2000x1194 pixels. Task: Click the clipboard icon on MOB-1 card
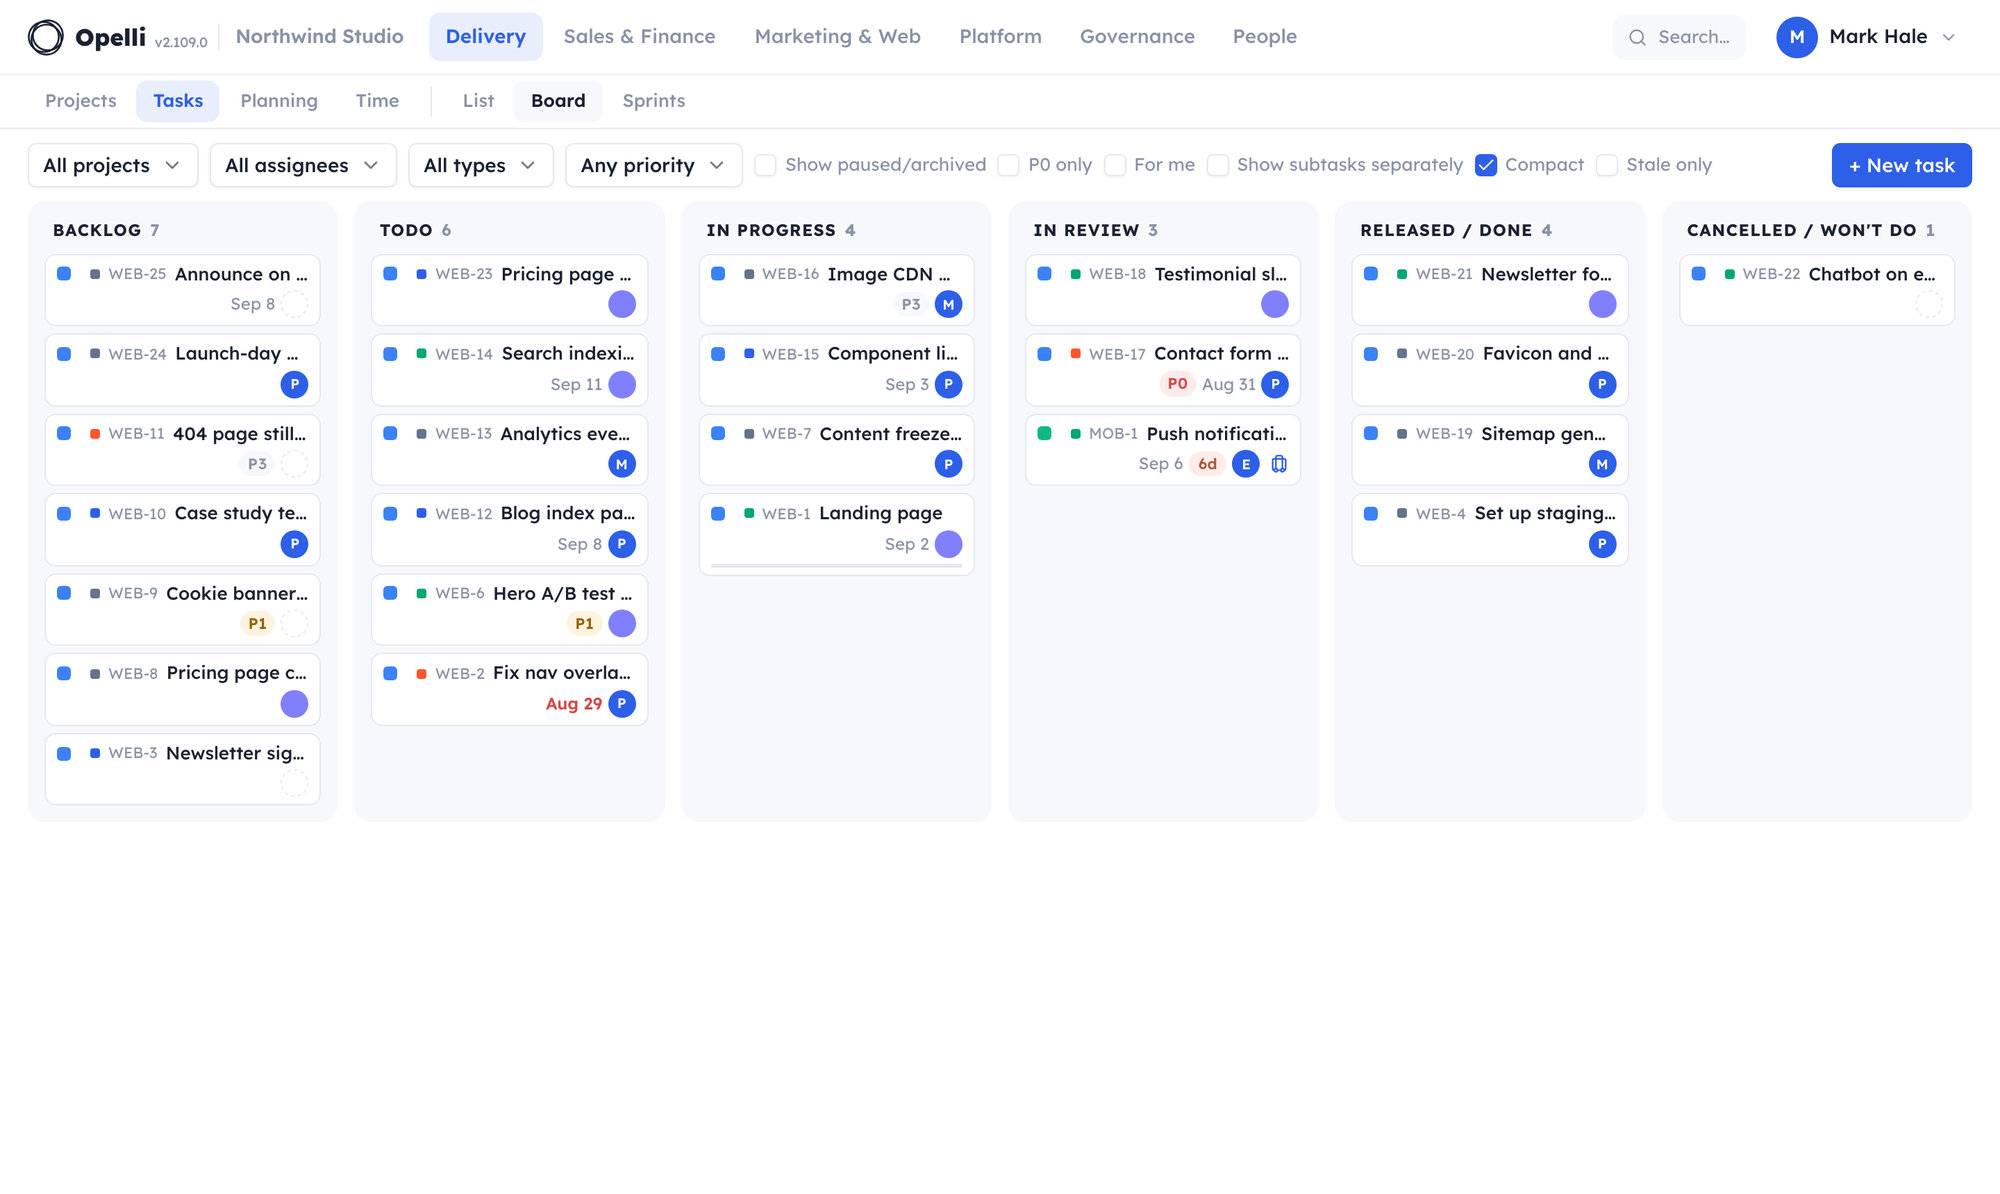tap(1279, 464)
